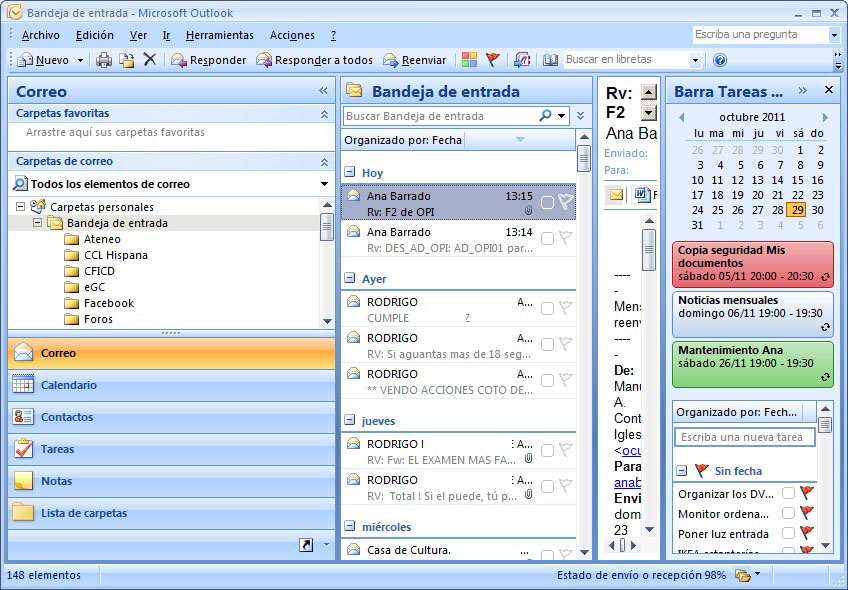
Task: Click the Shortcuts arrow icon at pane bottom
Action: [x=306, y=545]
